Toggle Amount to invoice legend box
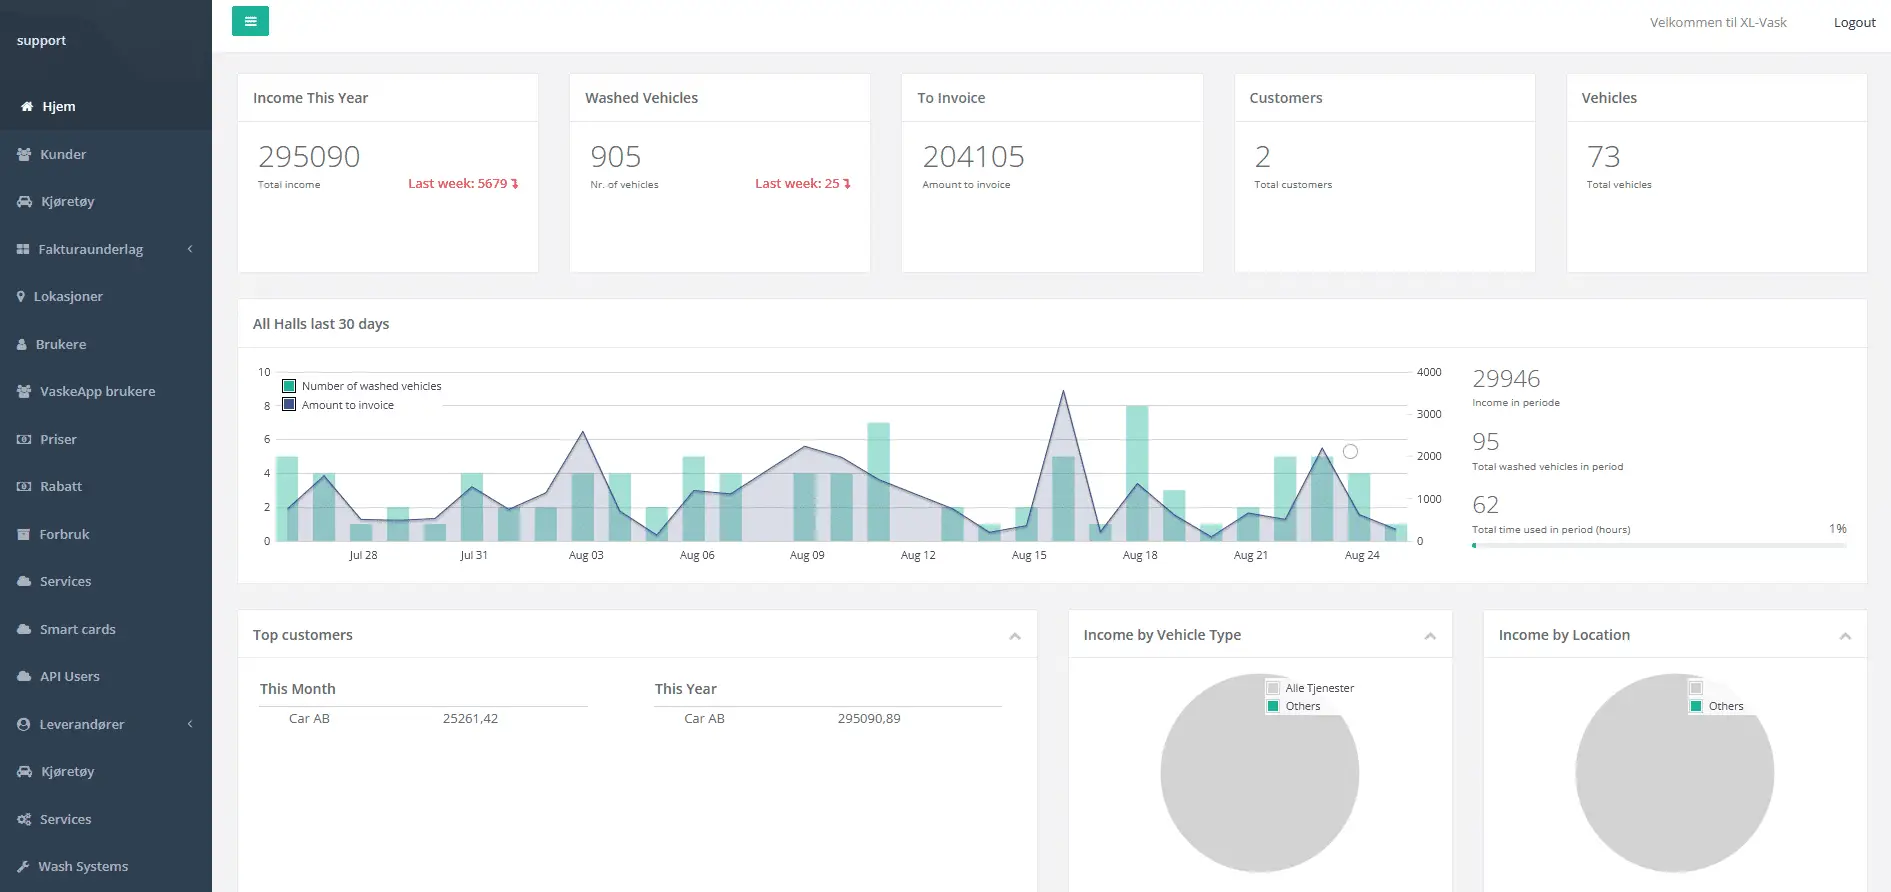Viewport: 1891px width, 892px height. click(289, 405)
